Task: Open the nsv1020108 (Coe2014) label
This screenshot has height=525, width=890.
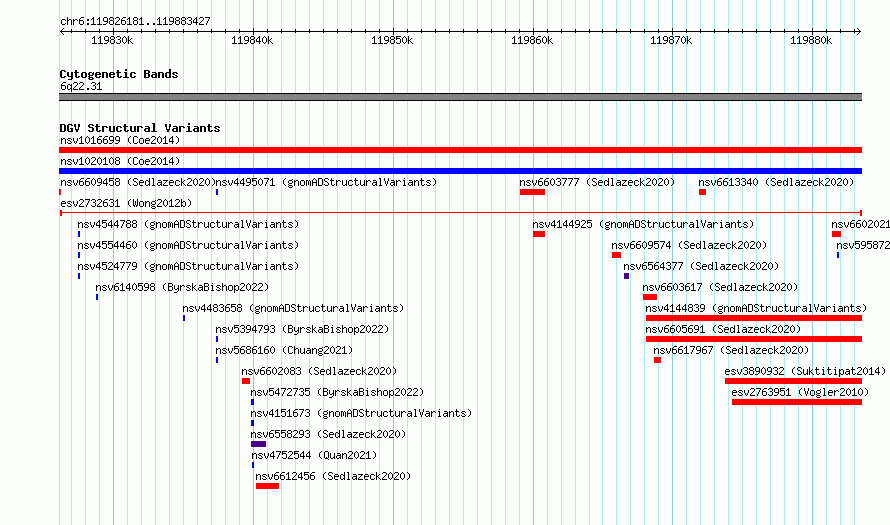Action: (x=120, y=161)
